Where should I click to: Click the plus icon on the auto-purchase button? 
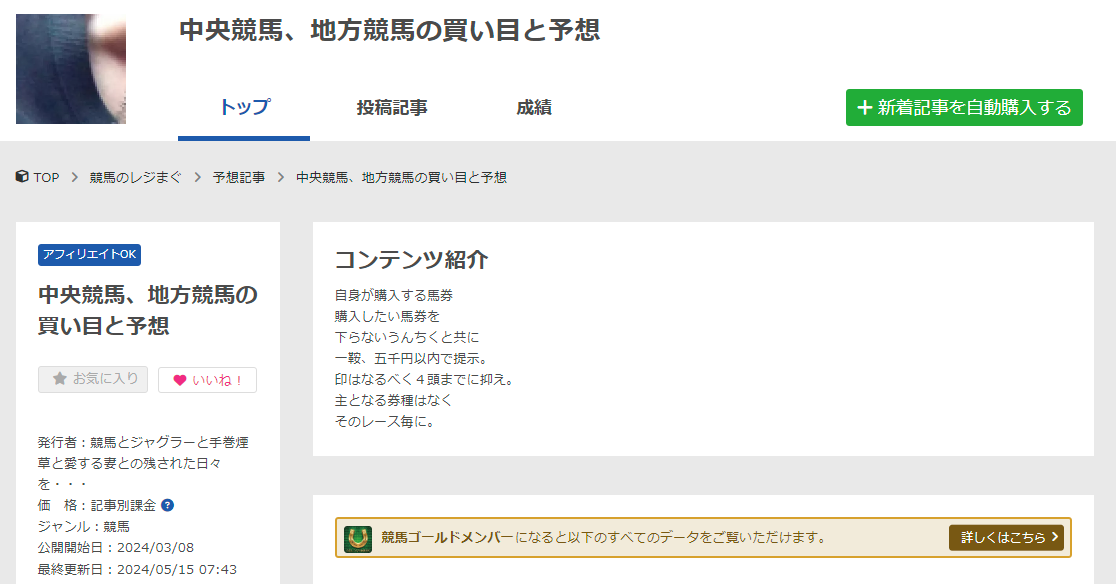pyautogui.click(x=865, y=107)
